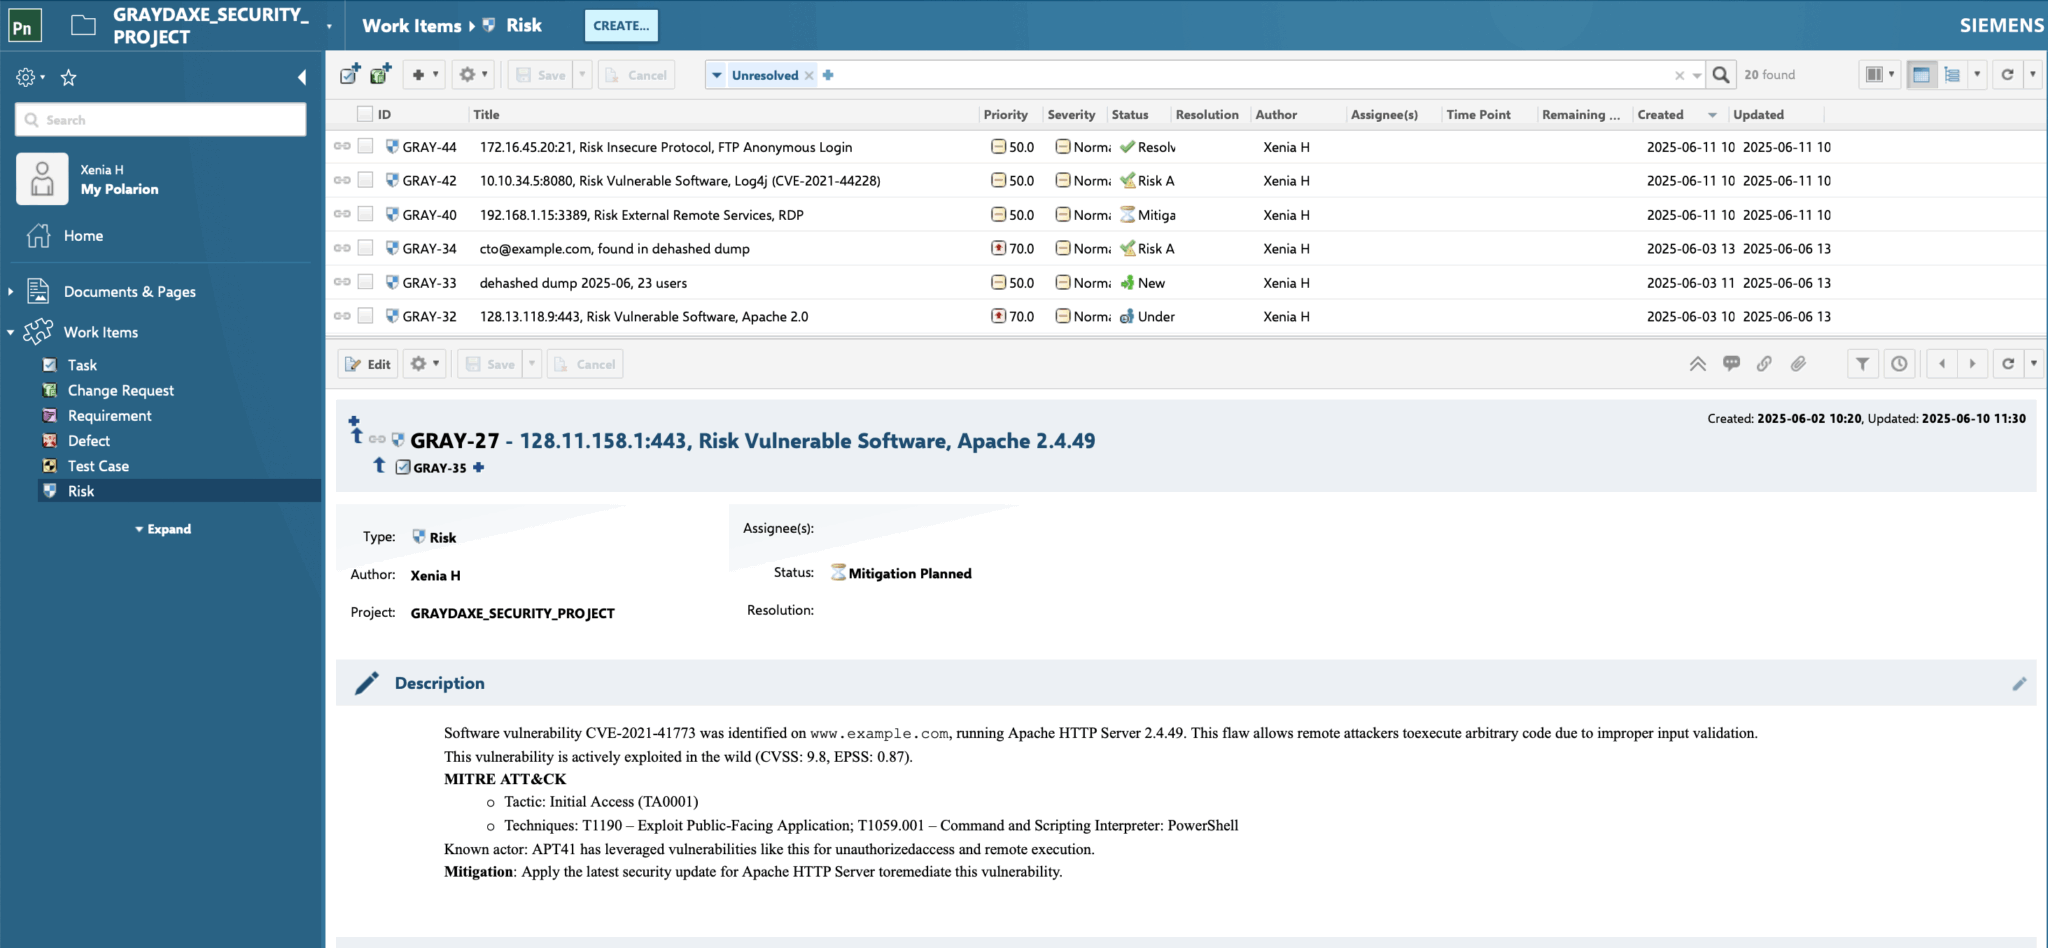The image size is (2048, 948).
Task: Click the Xenia H user avatar
Action: [42, 179]
